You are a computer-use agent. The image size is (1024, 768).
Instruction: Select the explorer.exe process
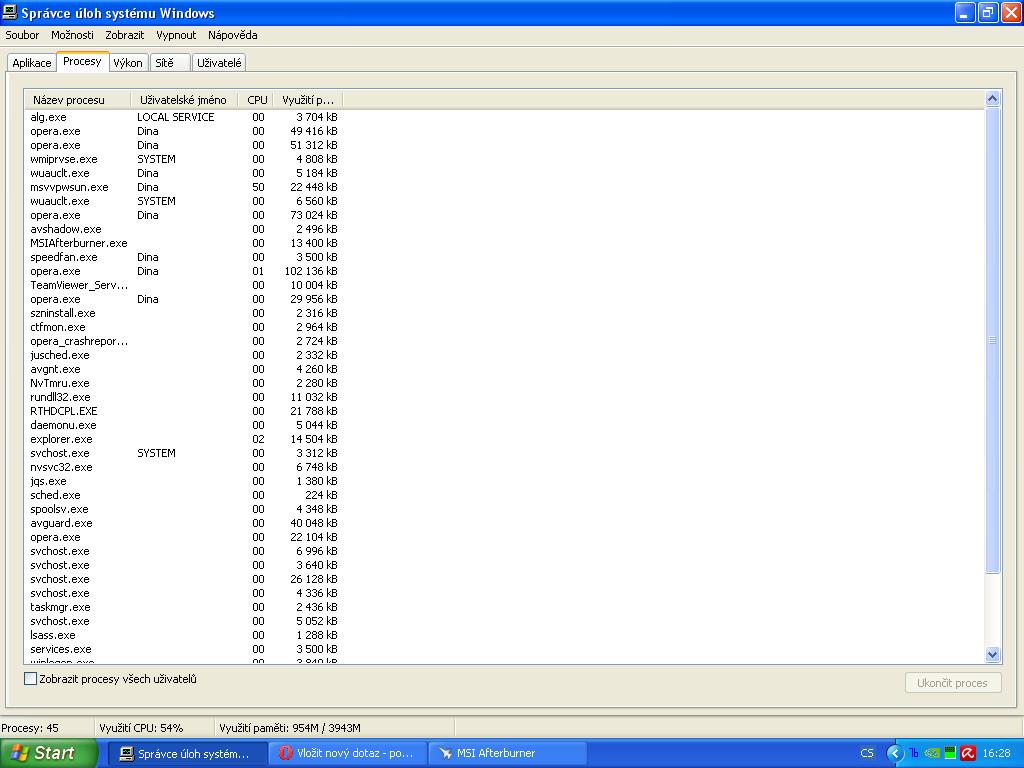184,440
